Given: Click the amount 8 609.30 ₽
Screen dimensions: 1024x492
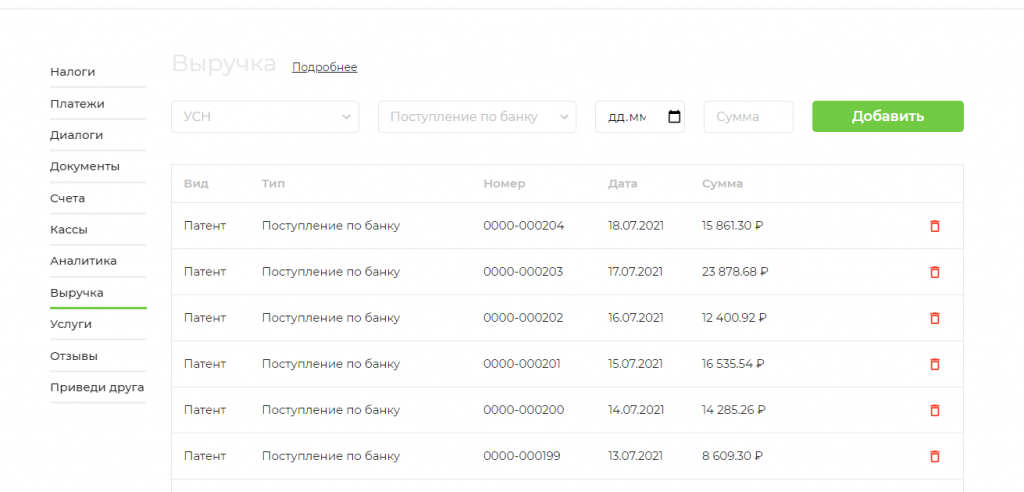Looking at the screenshot, I should [x=733, y=456].
